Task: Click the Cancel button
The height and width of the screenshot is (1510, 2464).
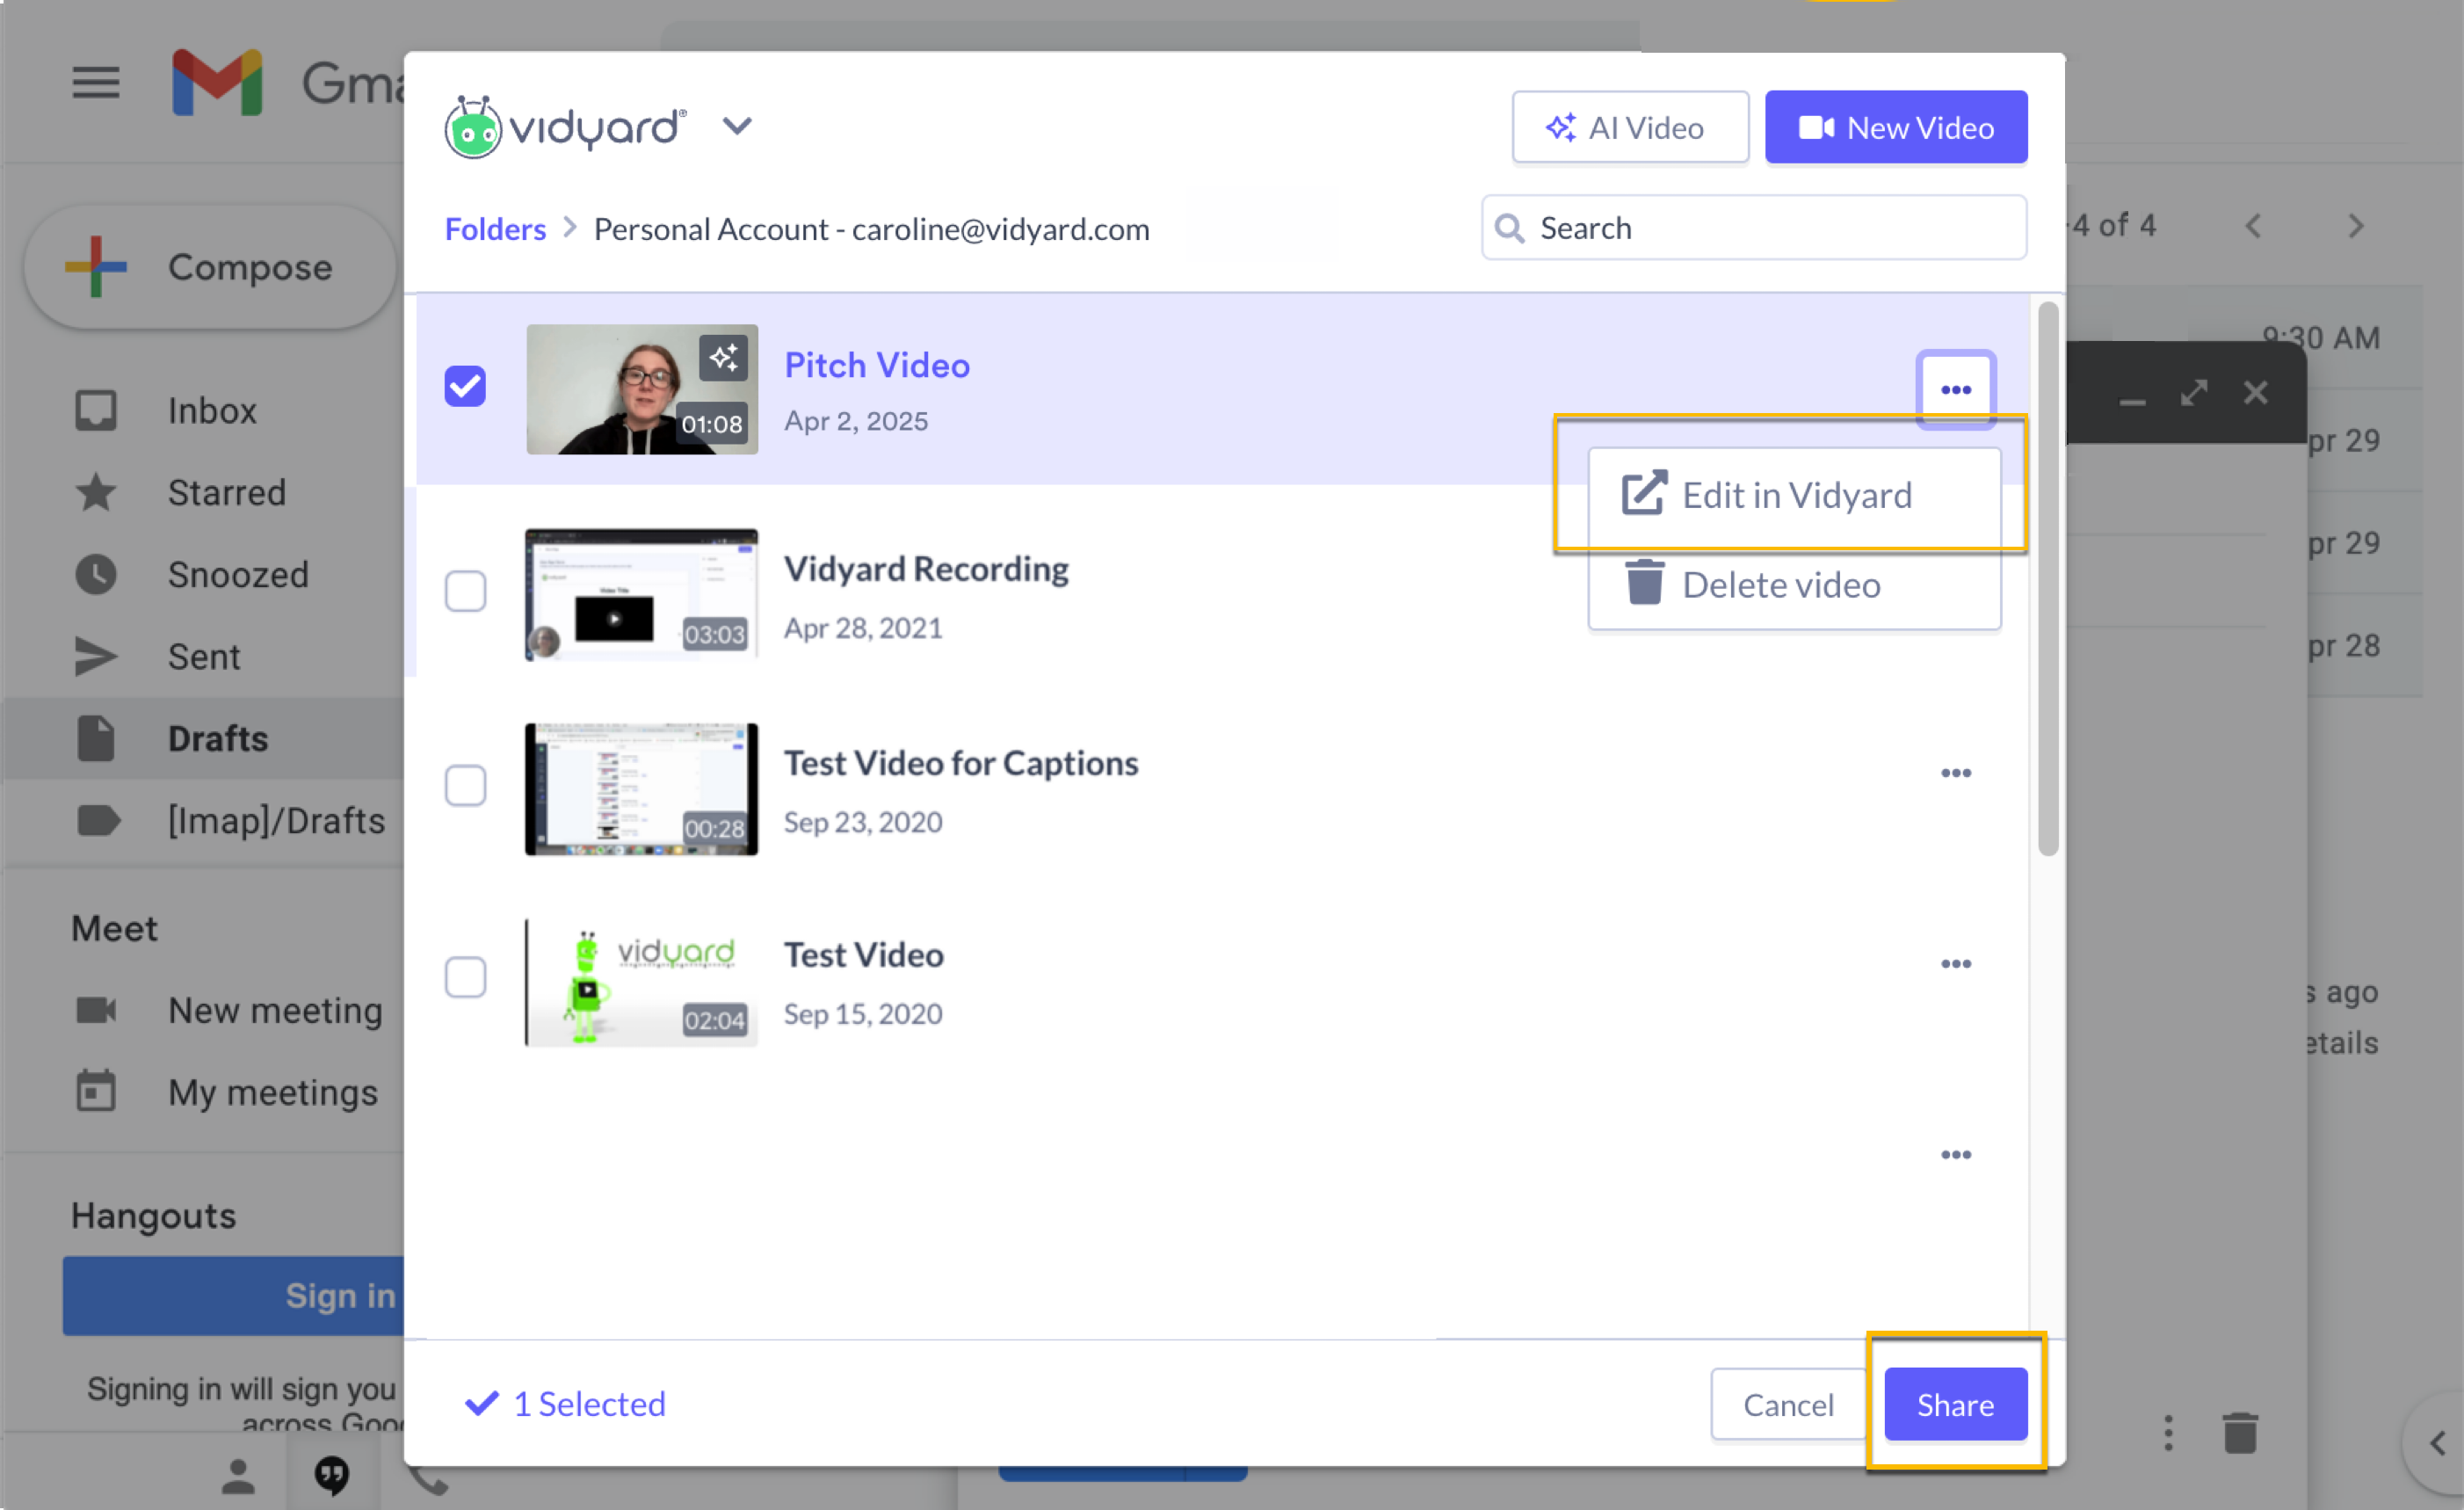Action: click(1788, 1405)
